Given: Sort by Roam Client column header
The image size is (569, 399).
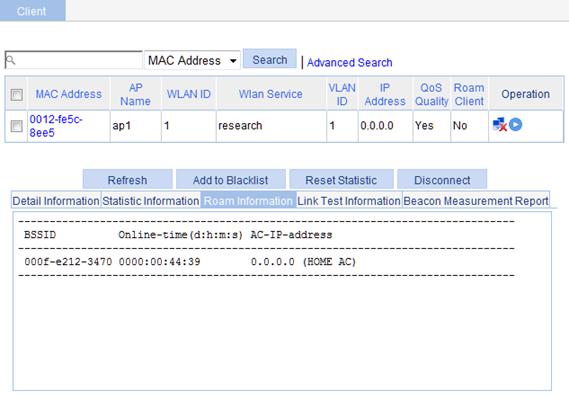Looking at the screenshot, I should (469, 94).
